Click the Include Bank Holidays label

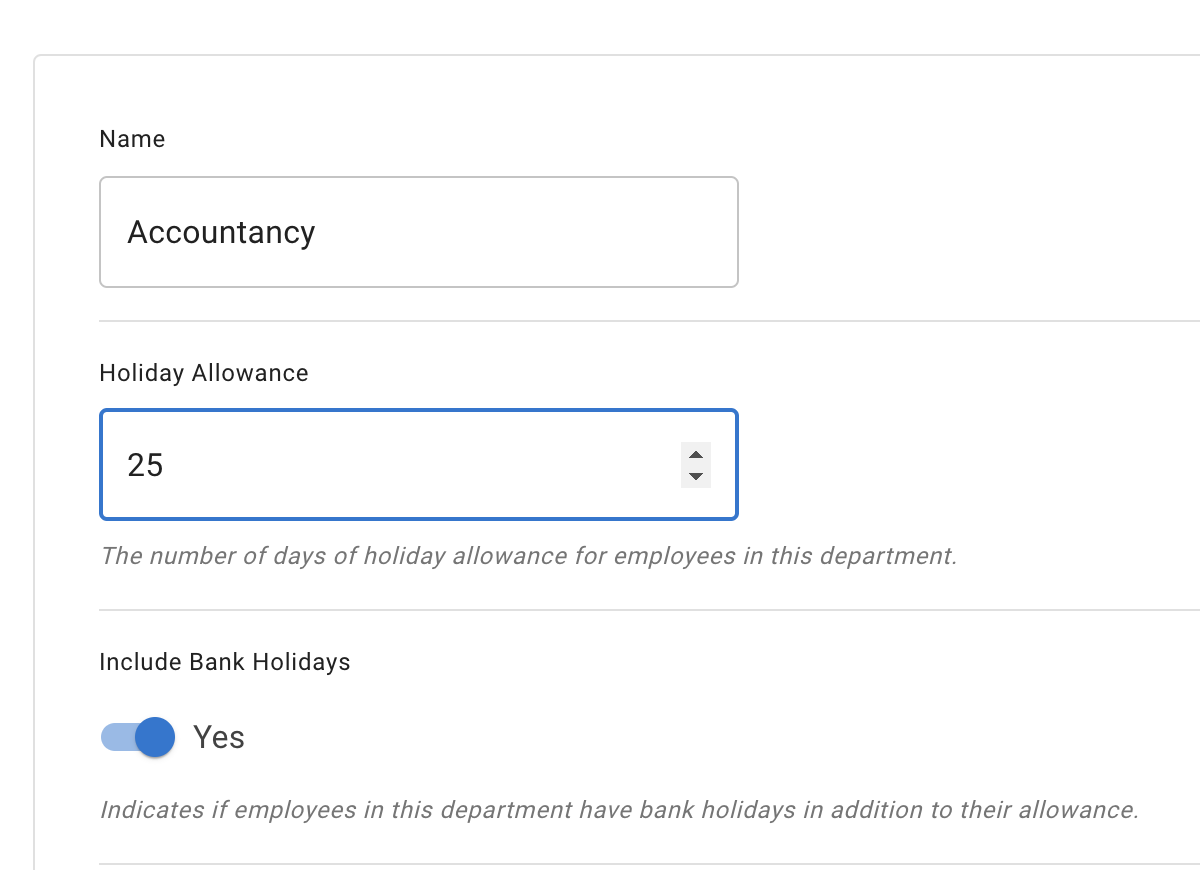[224, 662]
